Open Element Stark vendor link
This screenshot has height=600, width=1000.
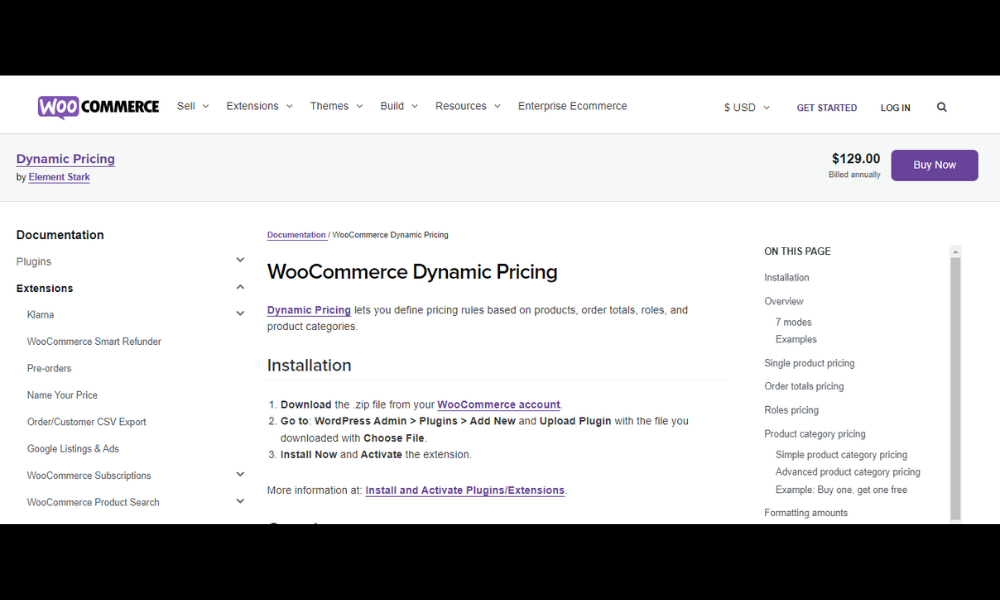[59, 177]
